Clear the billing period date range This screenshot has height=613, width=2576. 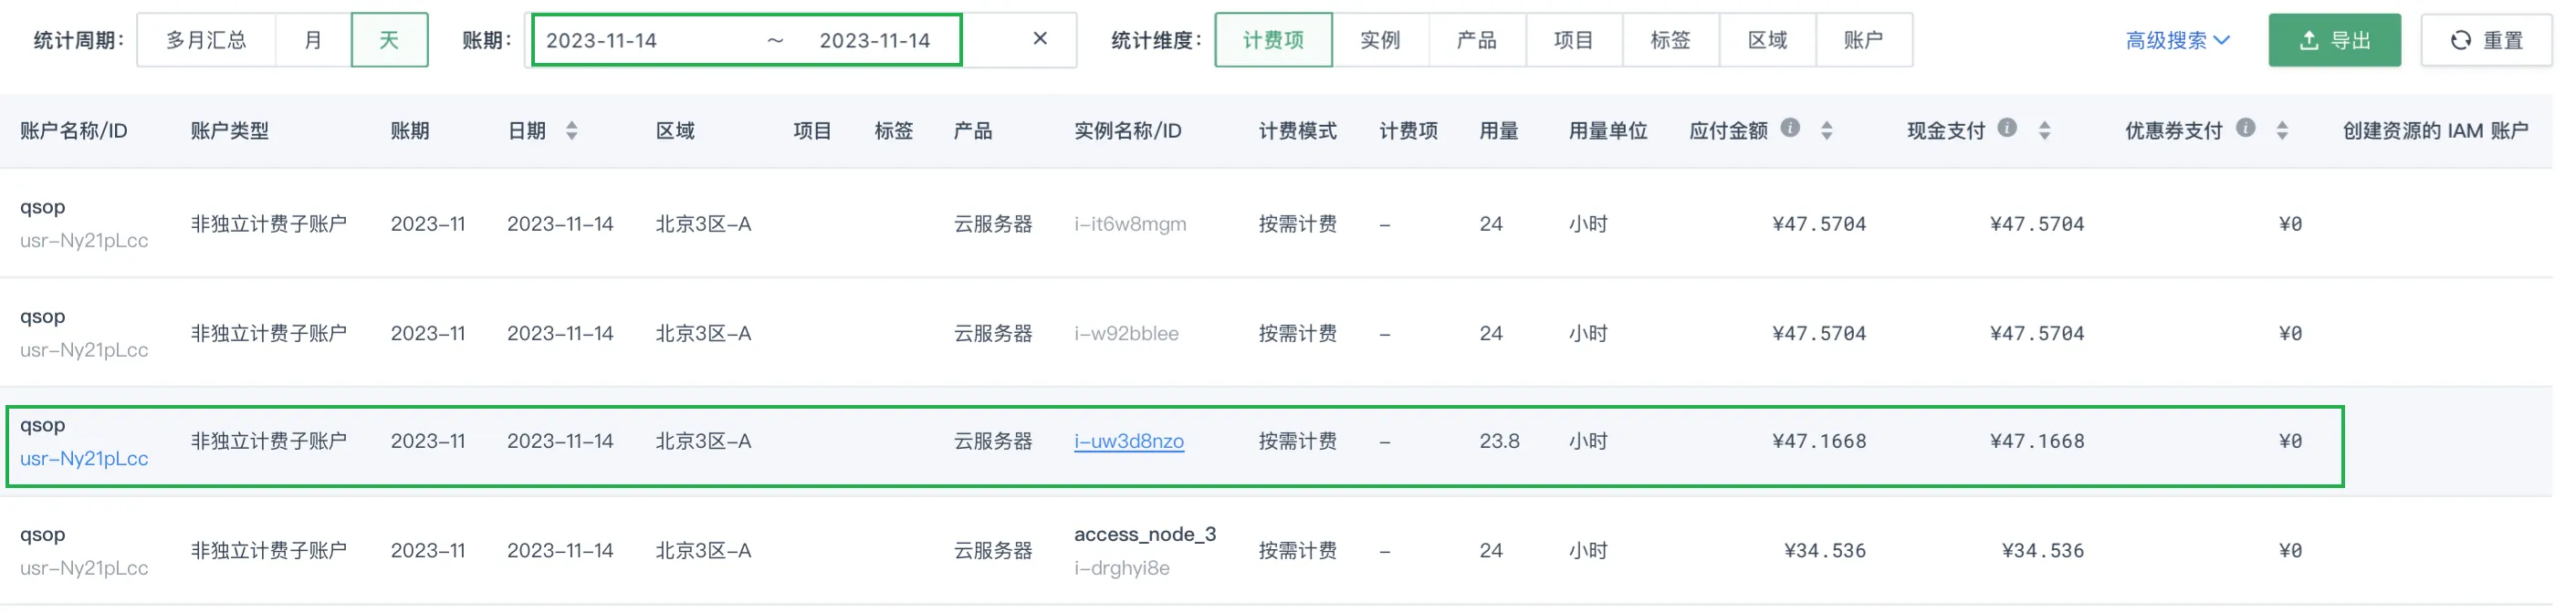1040,39
